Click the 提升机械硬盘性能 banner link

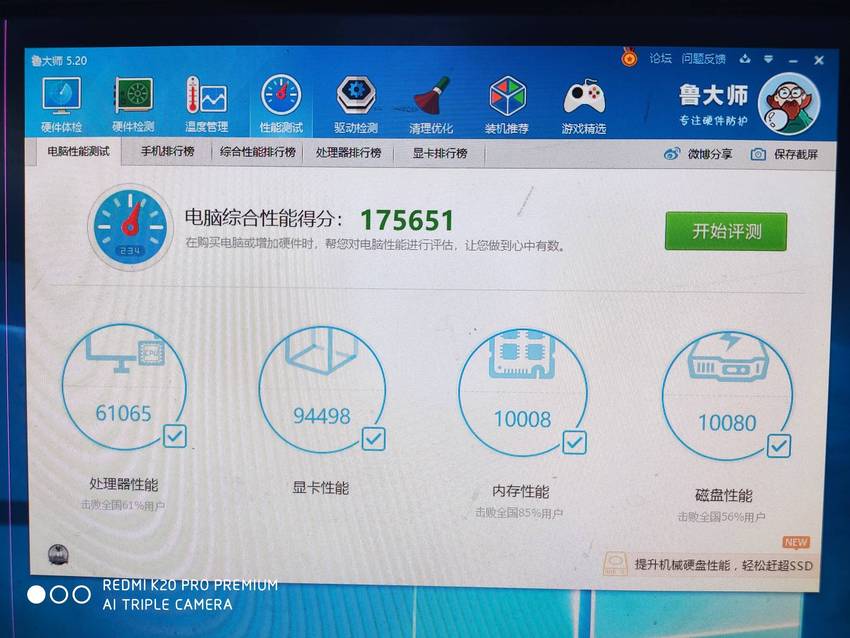coord(724,565)
